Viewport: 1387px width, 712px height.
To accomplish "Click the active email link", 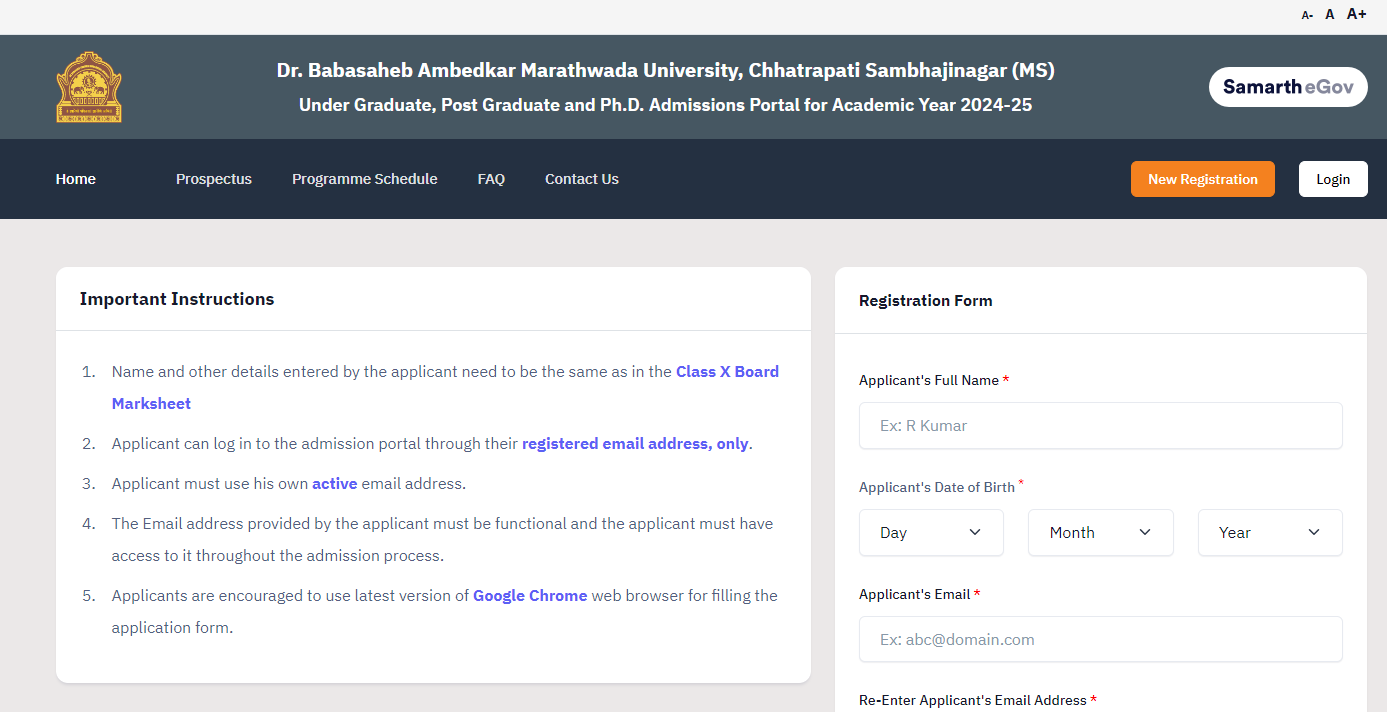I will pos(334,483).
